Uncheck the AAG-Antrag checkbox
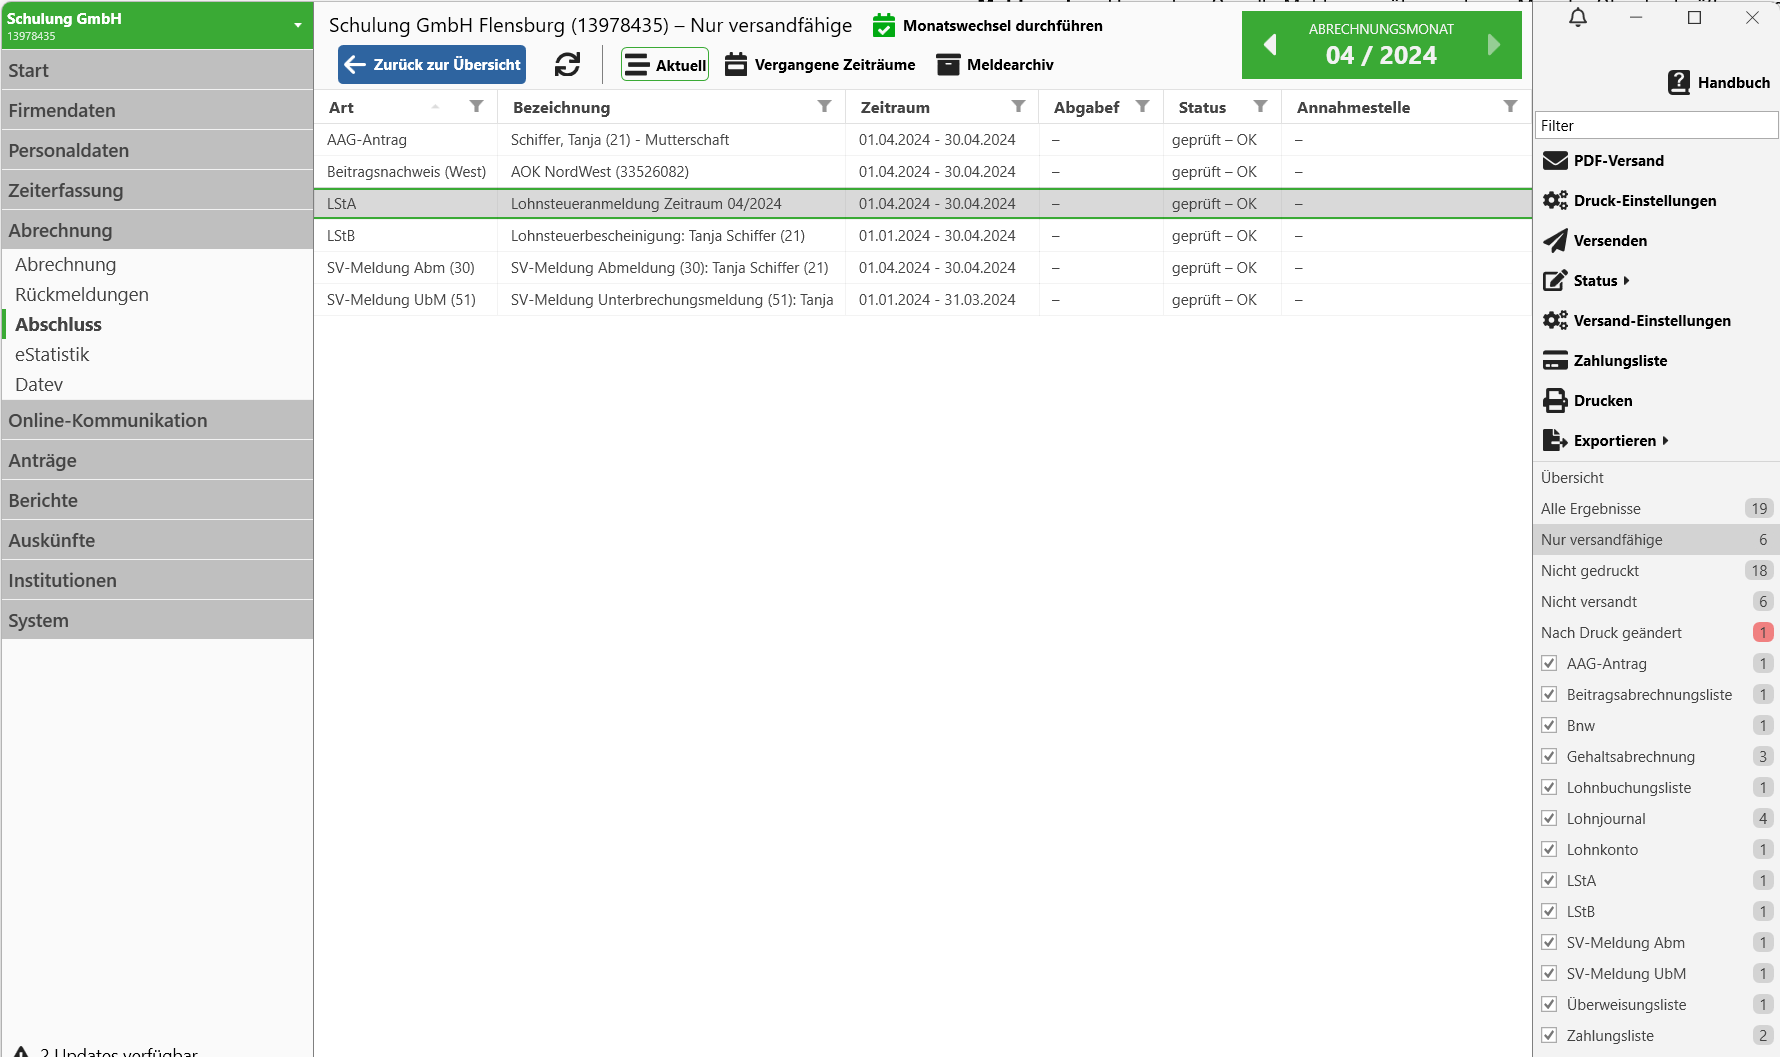Screen dimensions: 1780x1057 coord(1549,664)
